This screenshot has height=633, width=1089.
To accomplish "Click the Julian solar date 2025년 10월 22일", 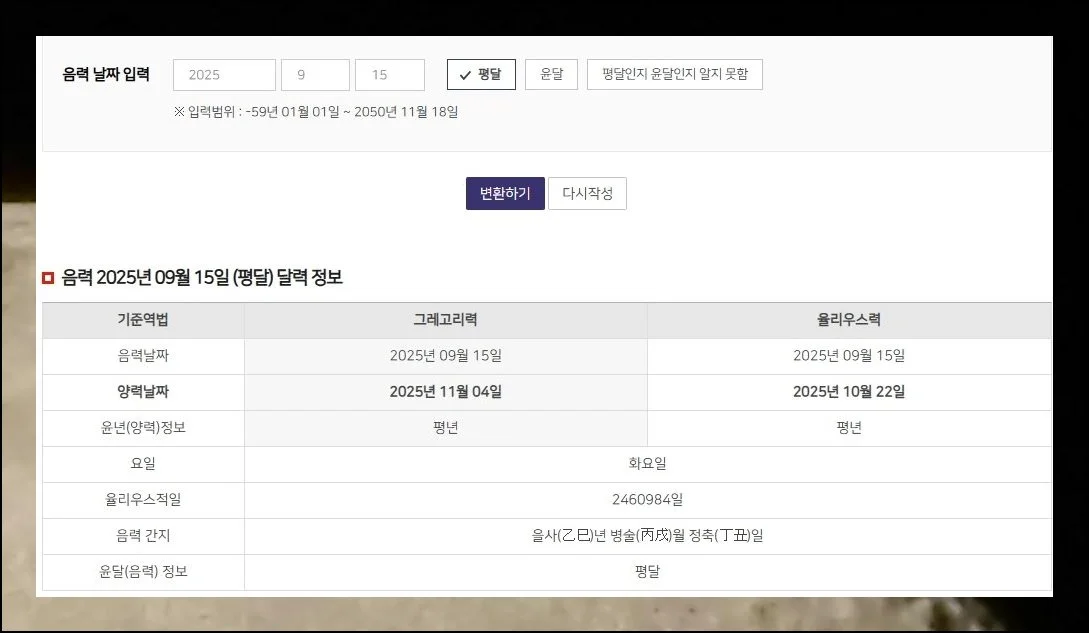I will (850, 392).
